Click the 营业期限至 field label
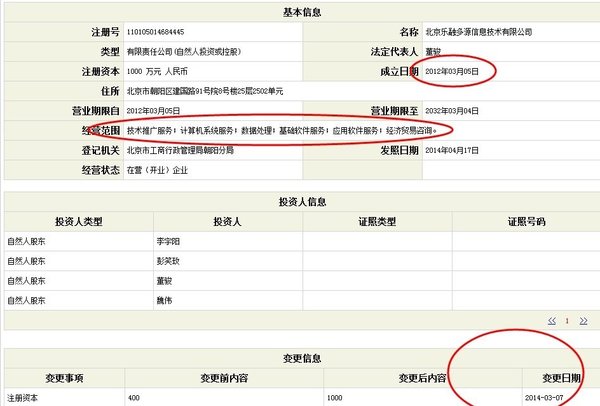 pyautogui.click(x=394, y=111)
